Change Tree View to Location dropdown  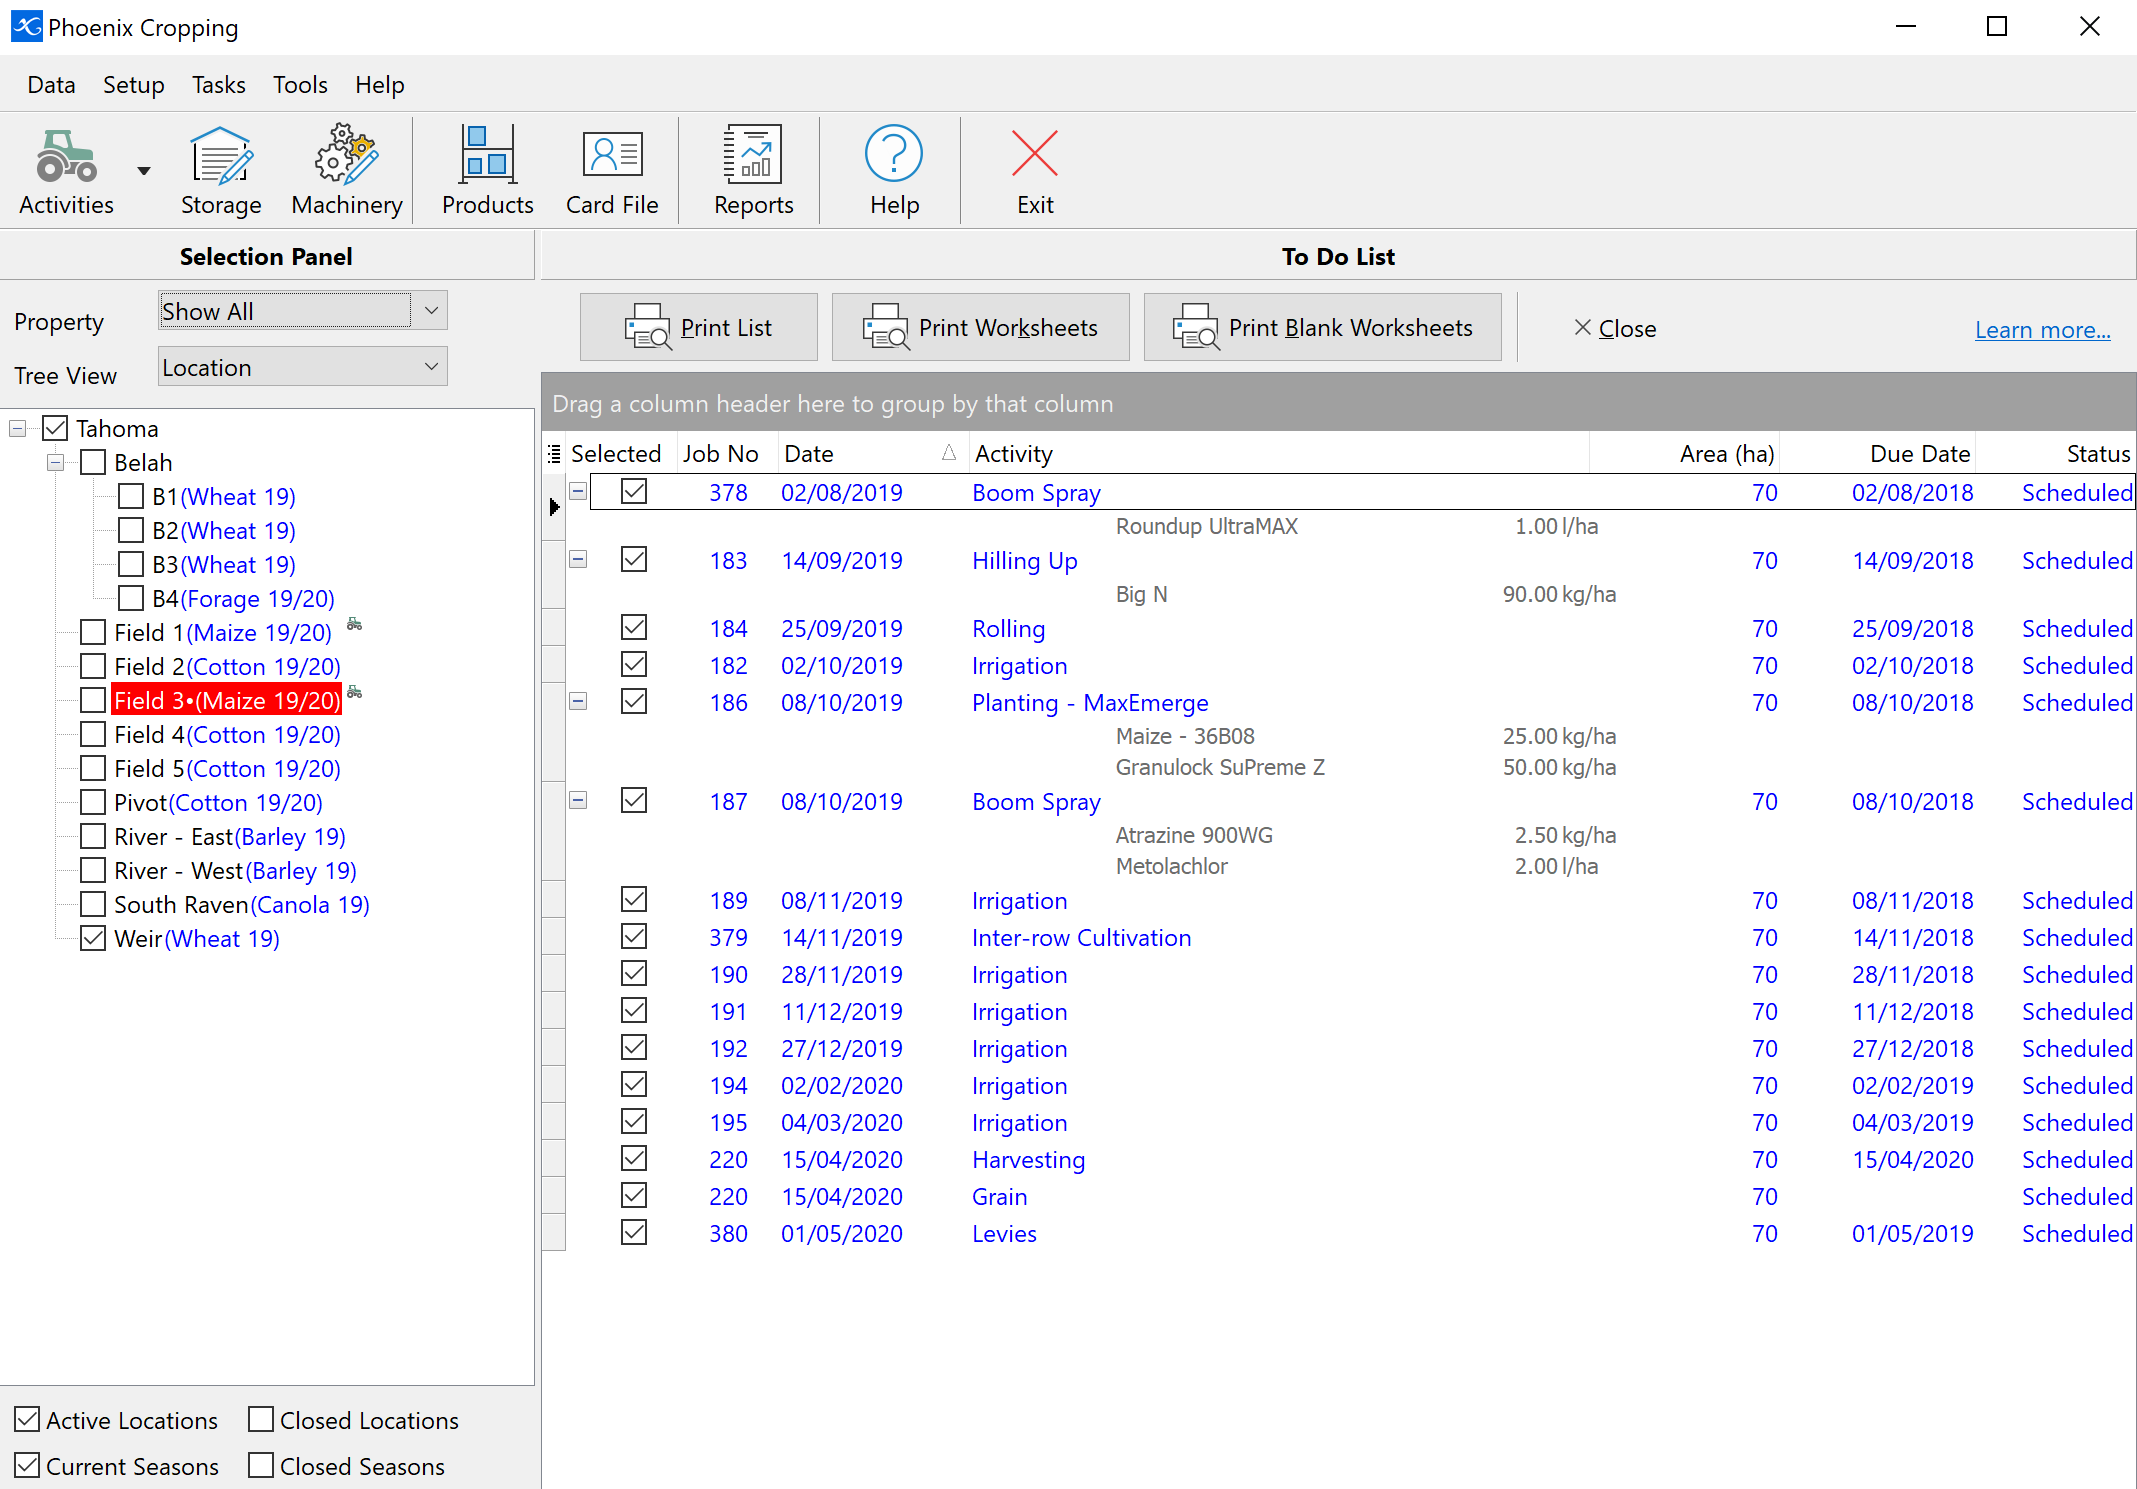[299, 367]
